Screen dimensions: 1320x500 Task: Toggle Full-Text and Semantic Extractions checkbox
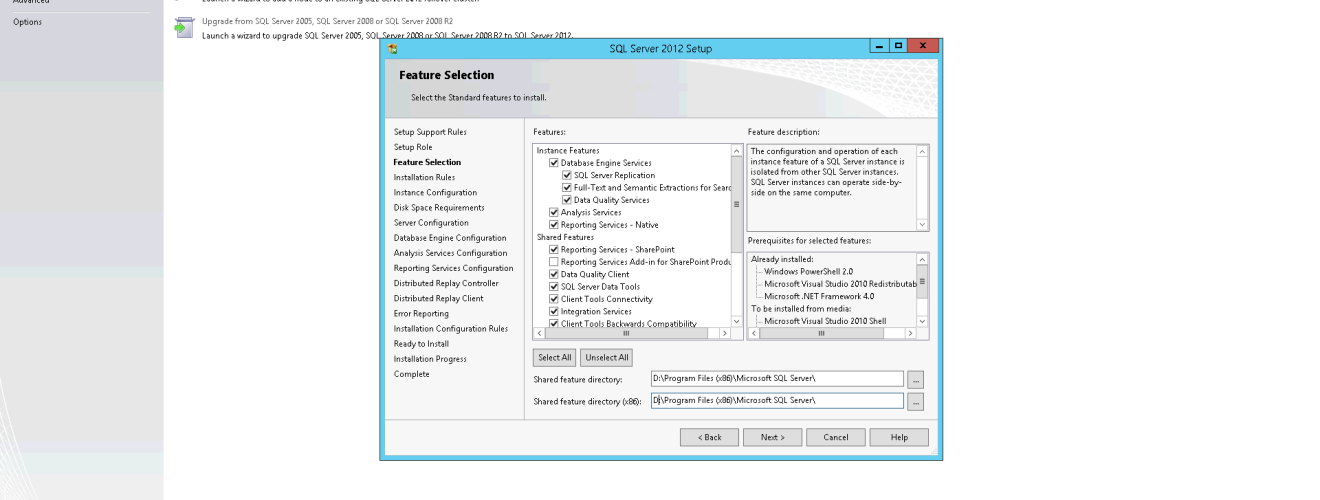[x=567, y=188]
